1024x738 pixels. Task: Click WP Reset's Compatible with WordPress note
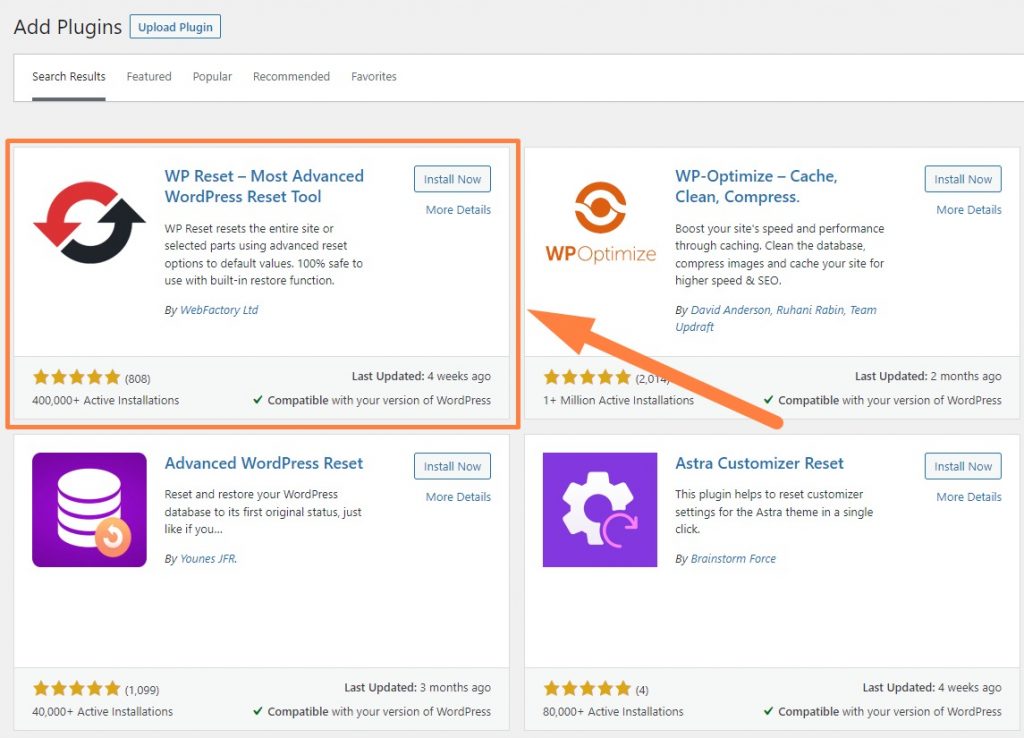(372, 400)
